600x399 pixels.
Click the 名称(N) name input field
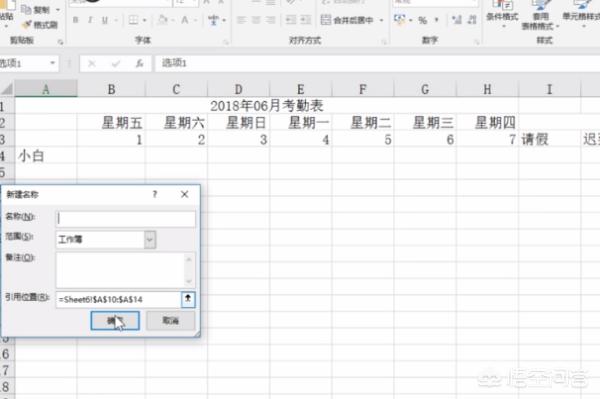(x=126, y=218)
